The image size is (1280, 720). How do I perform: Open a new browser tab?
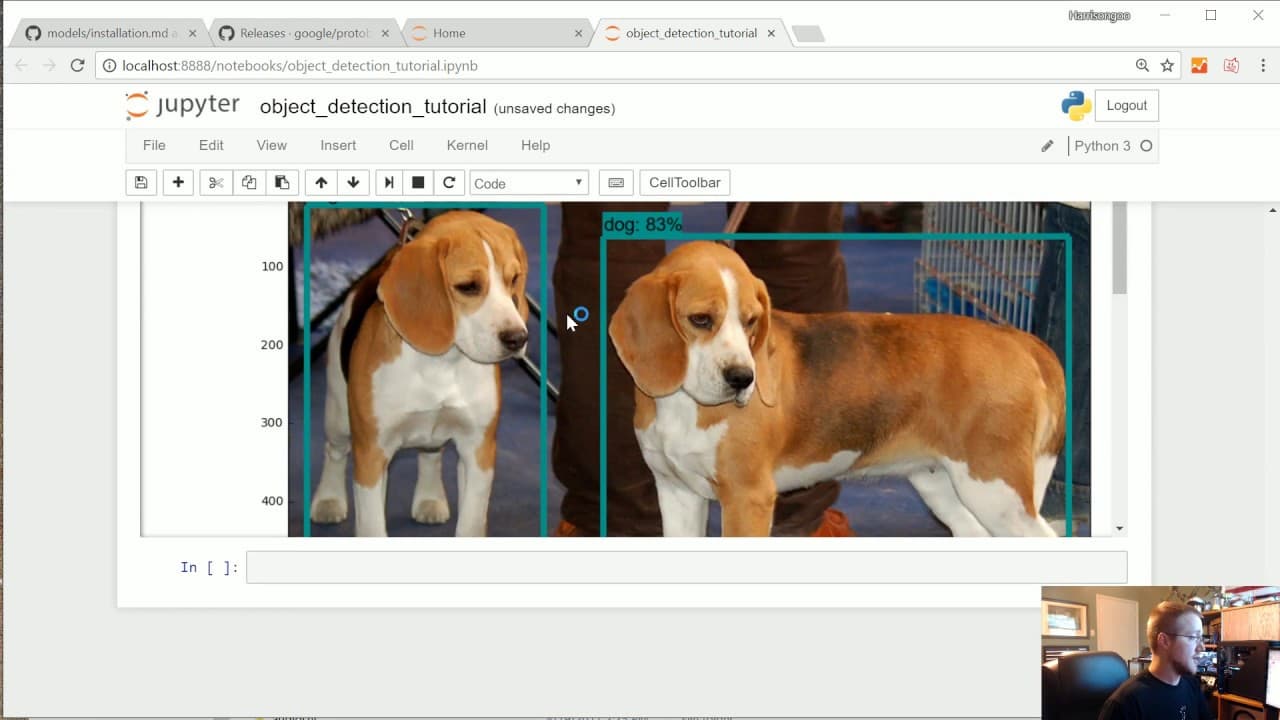[x=808, y=34]
